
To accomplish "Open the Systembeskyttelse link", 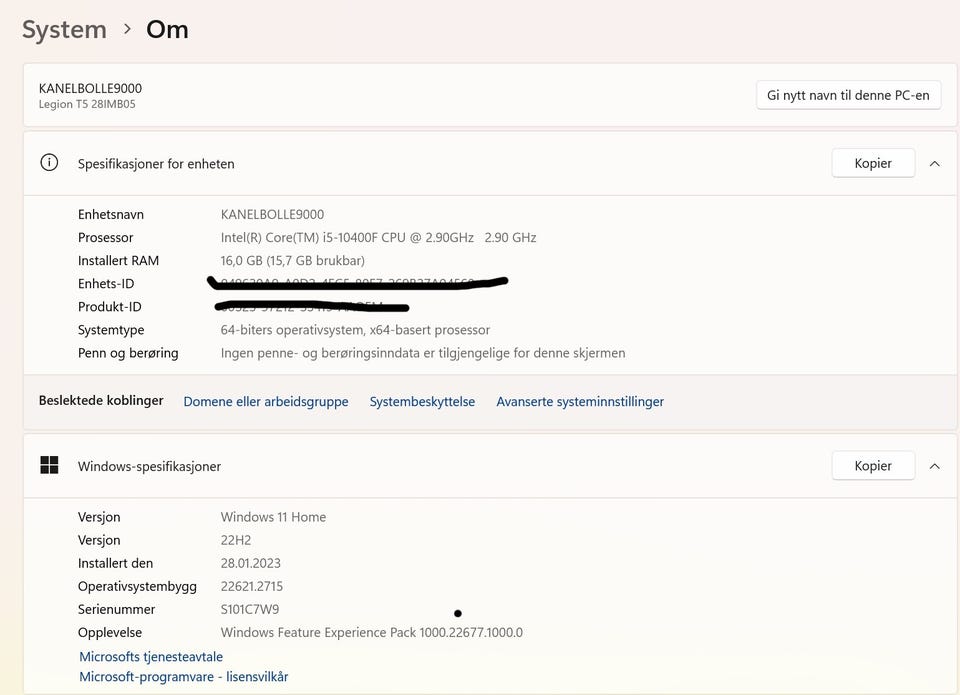I will coord(422,402).
